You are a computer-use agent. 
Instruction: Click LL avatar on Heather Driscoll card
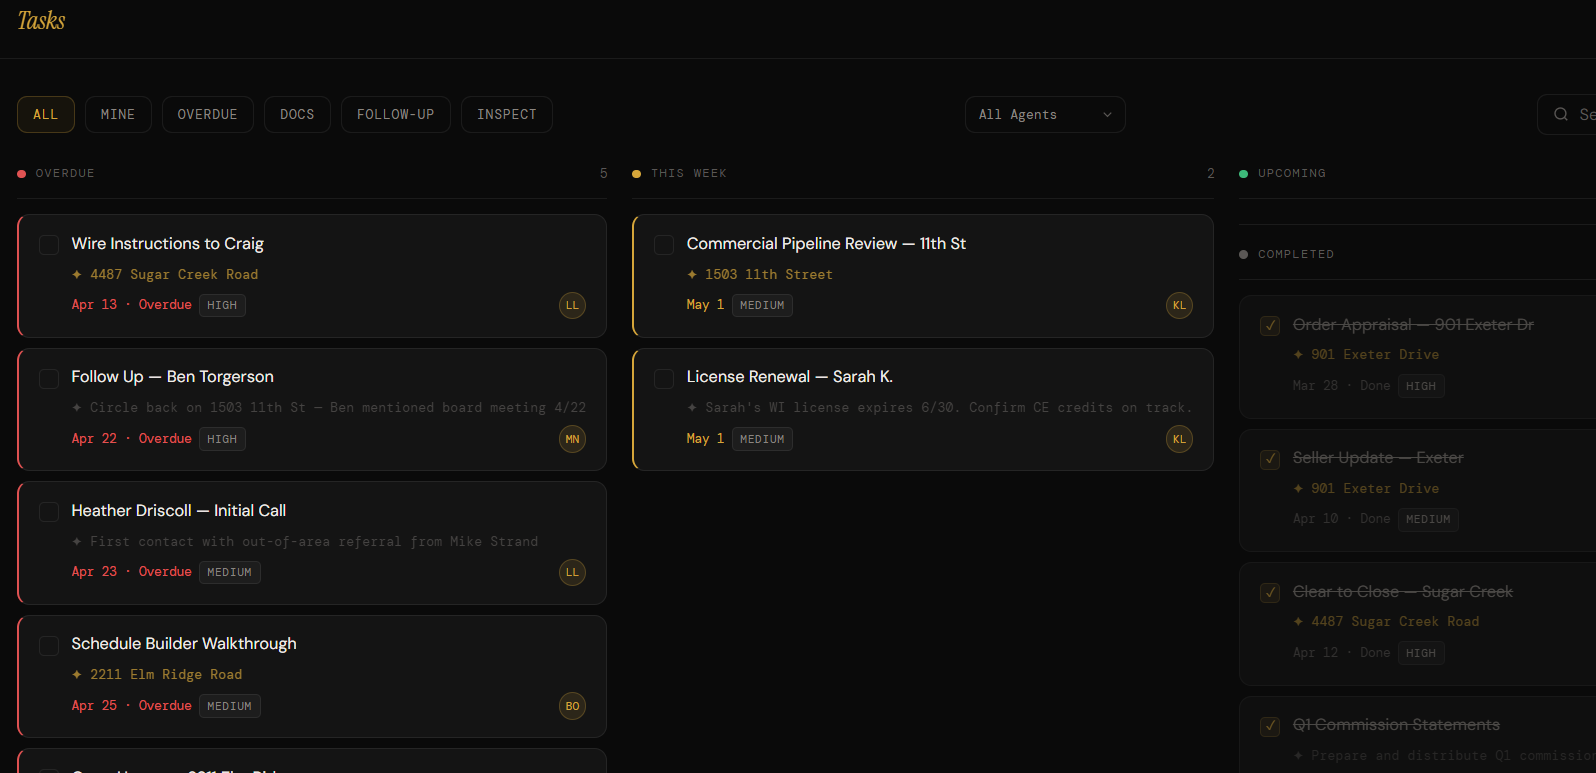572,573
